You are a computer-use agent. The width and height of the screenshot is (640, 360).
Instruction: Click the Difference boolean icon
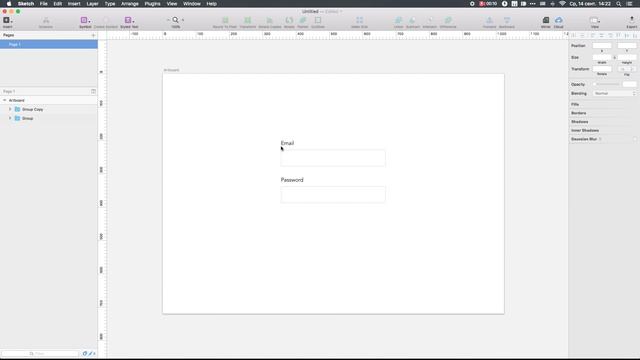tap(448, 20)
